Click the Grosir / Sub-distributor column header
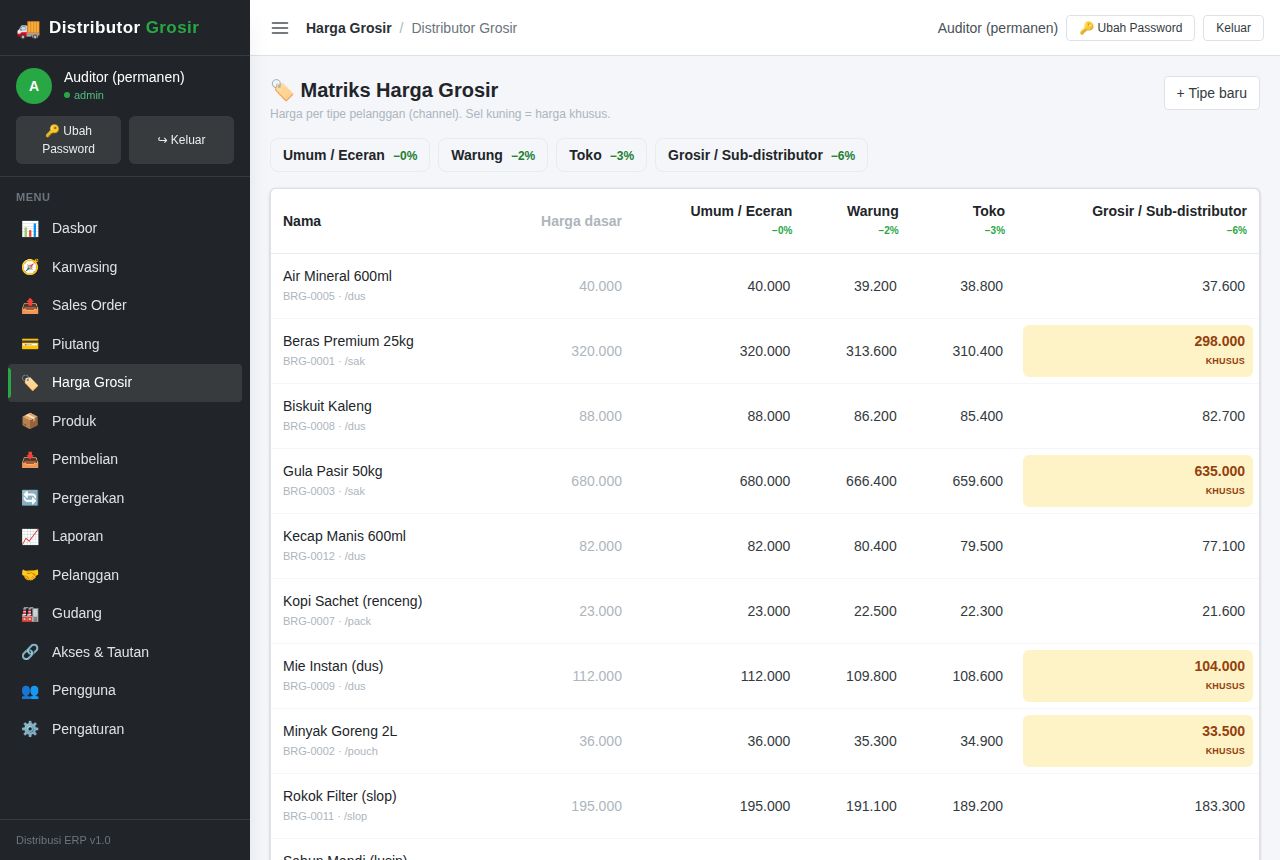Viewport: 1280px width, 860px height. pyautogui.click(x=1169, y=211)
